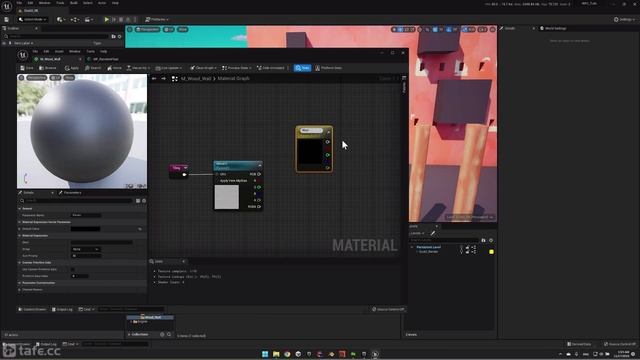Expand the Default Value row
640x360 pixels.
click(19, 229)
